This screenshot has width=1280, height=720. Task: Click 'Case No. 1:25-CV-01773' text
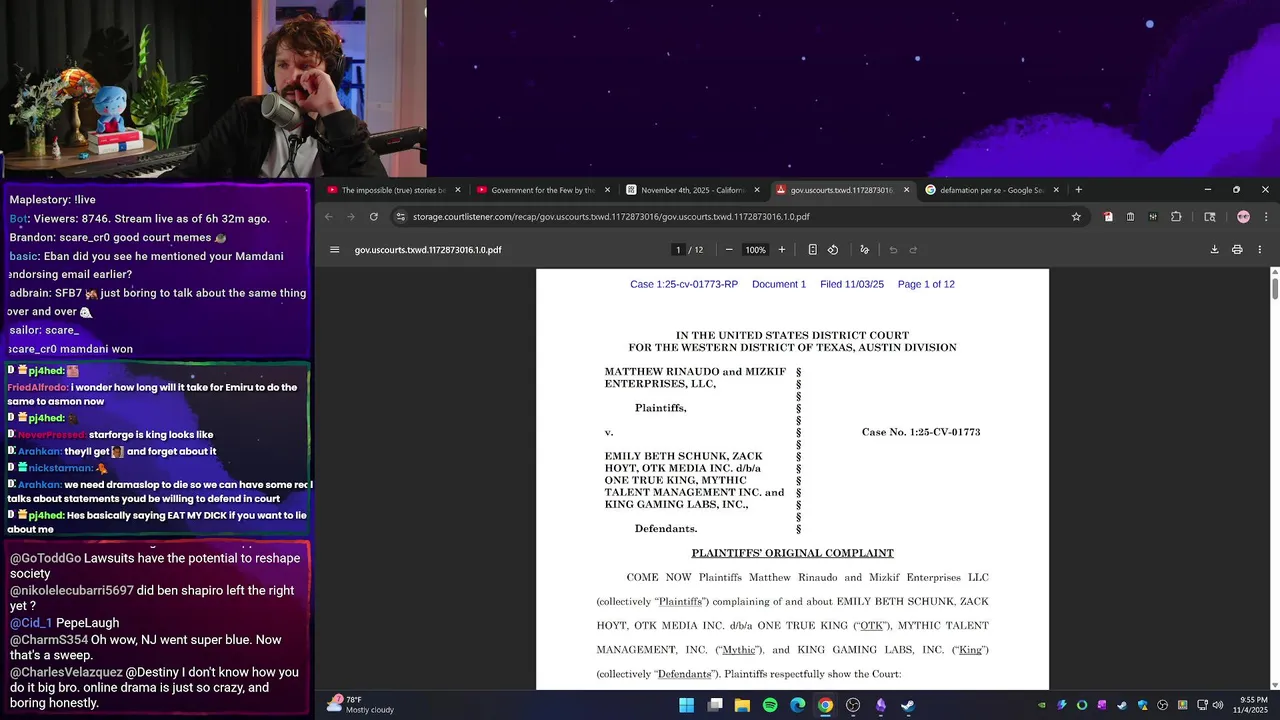[921, 432]
